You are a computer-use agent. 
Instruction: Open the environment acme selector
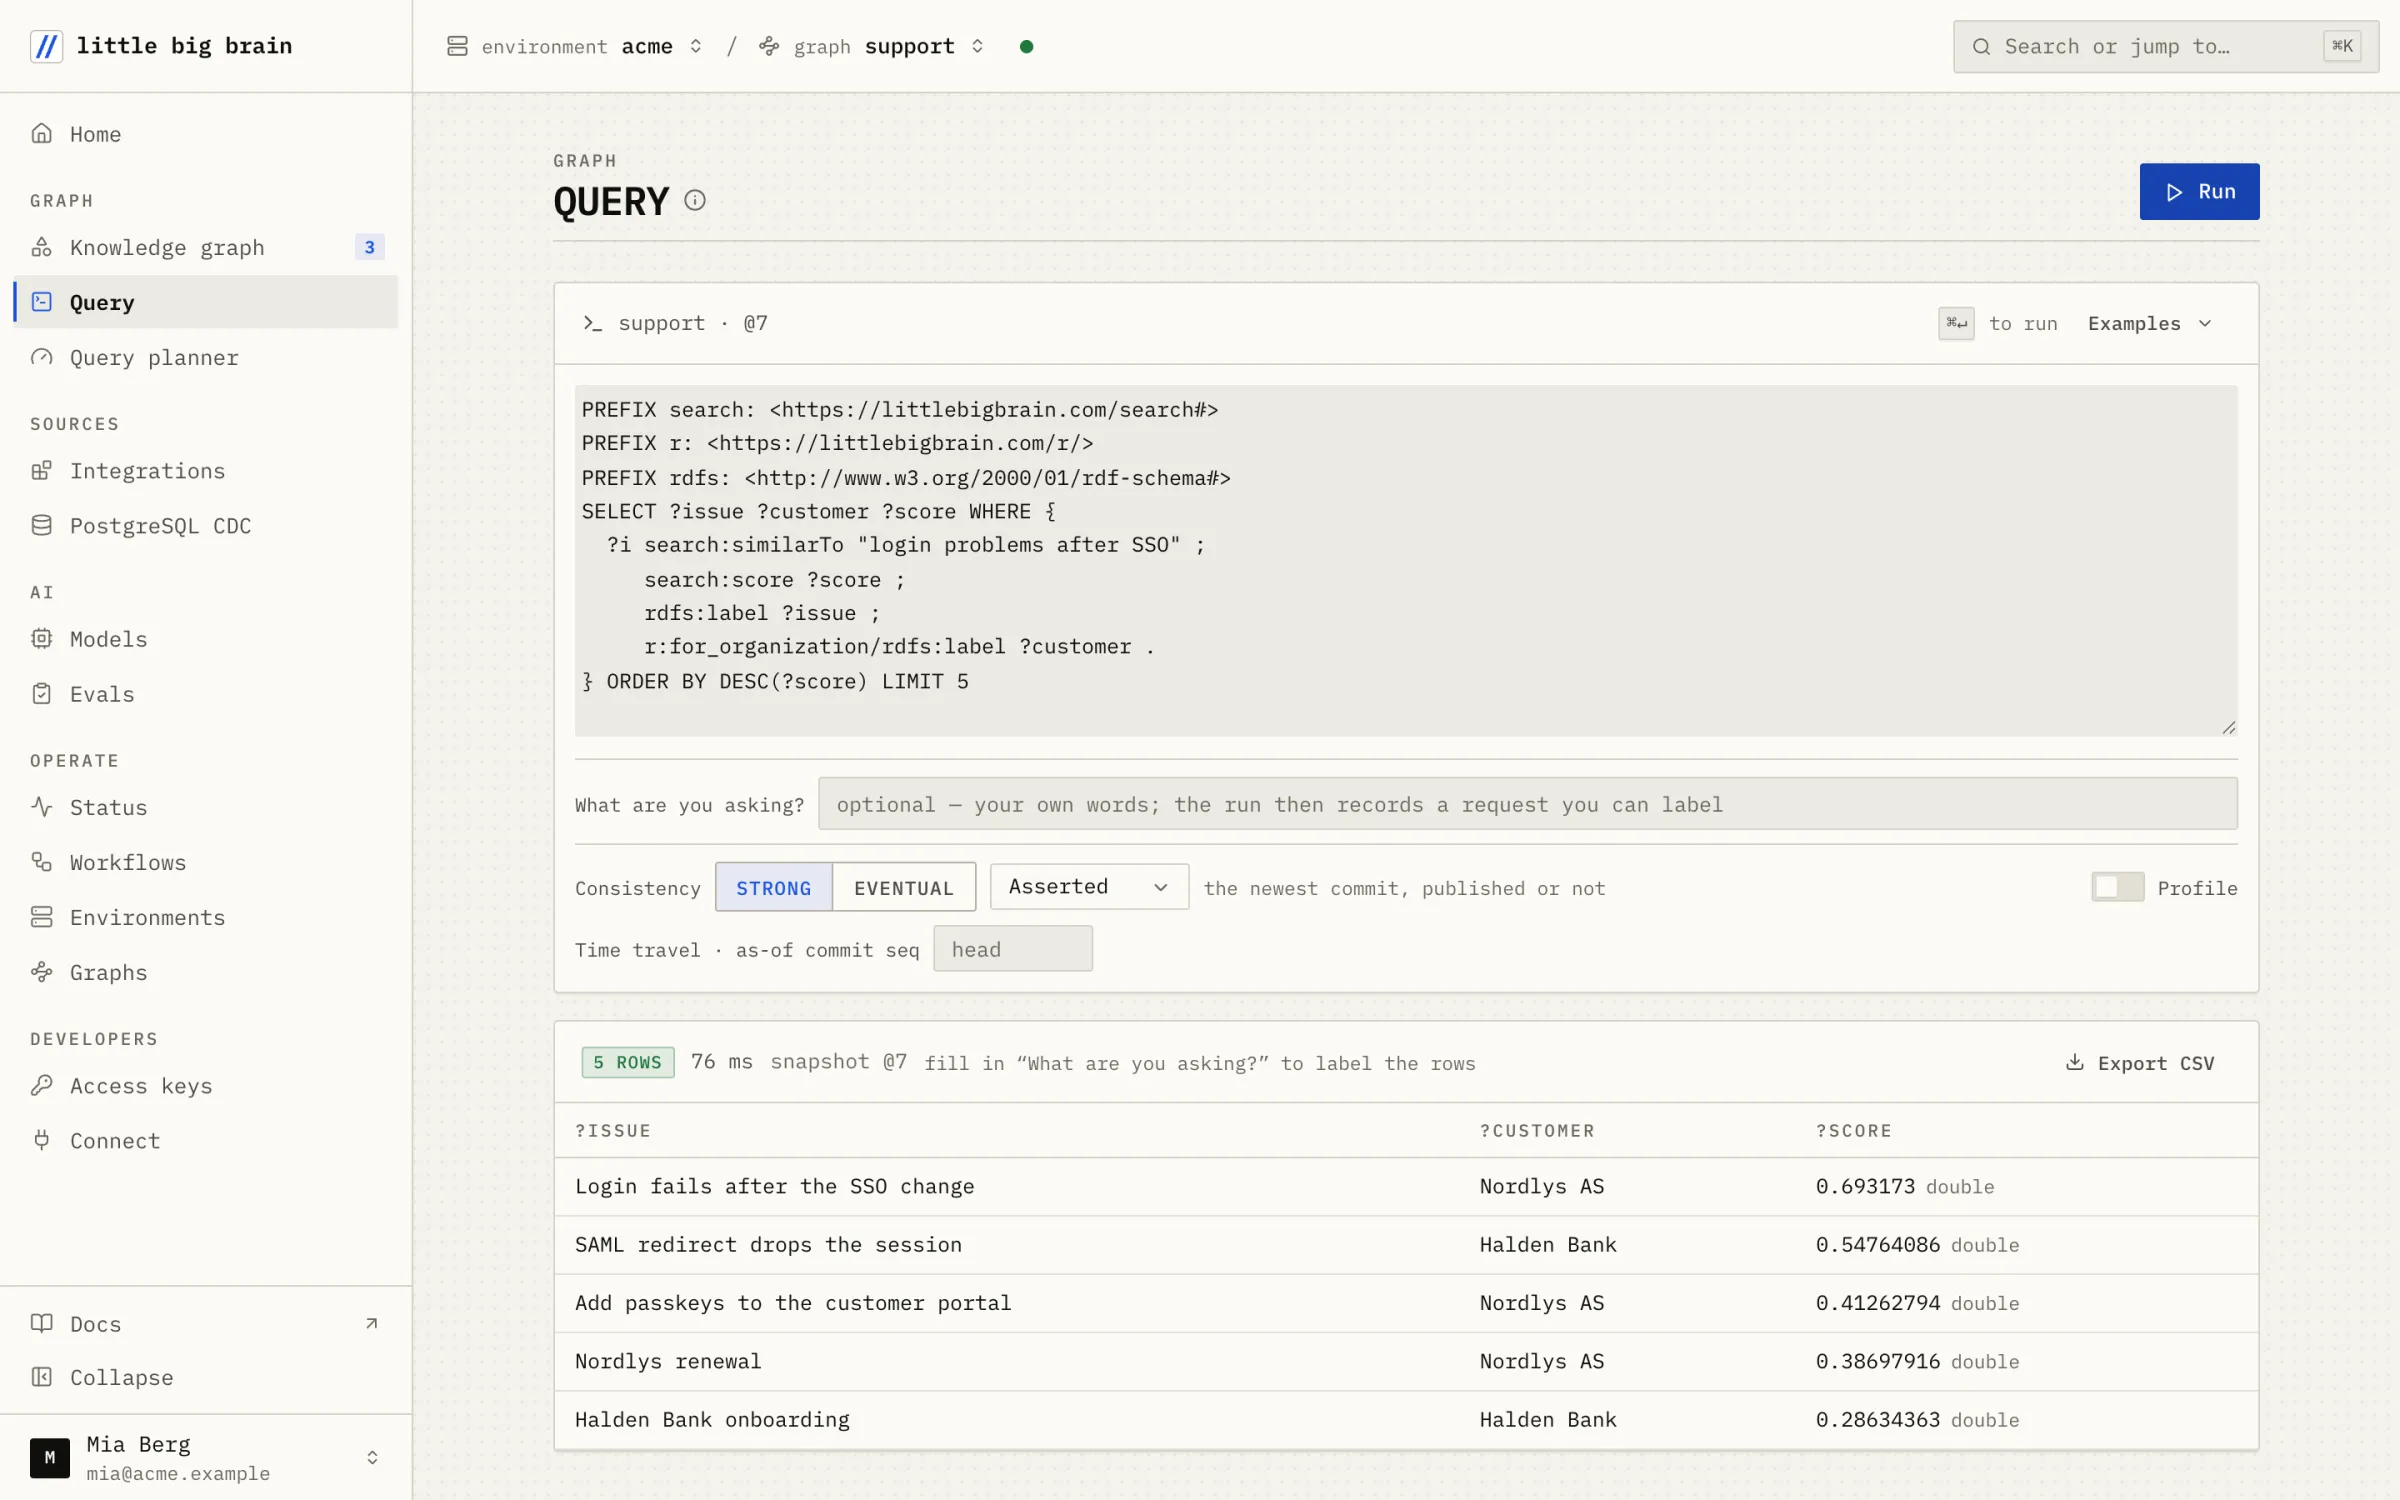point(575,46)
